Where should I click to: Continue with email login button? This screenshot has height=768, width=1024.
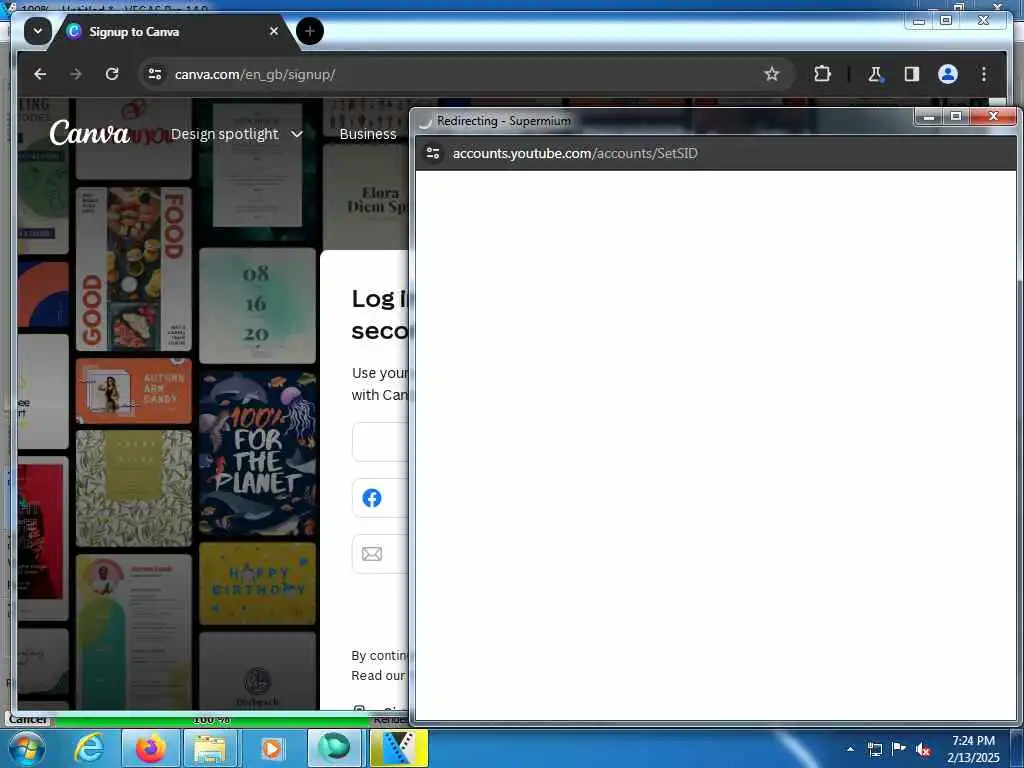pos(381,554)
